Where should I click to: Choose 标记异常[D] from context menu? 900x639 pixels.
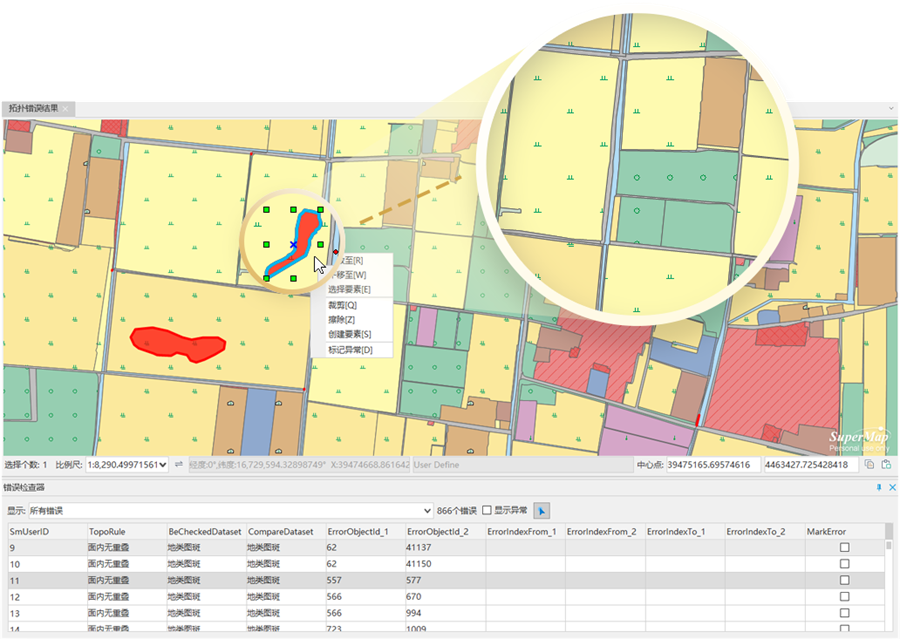click(350, 350)
